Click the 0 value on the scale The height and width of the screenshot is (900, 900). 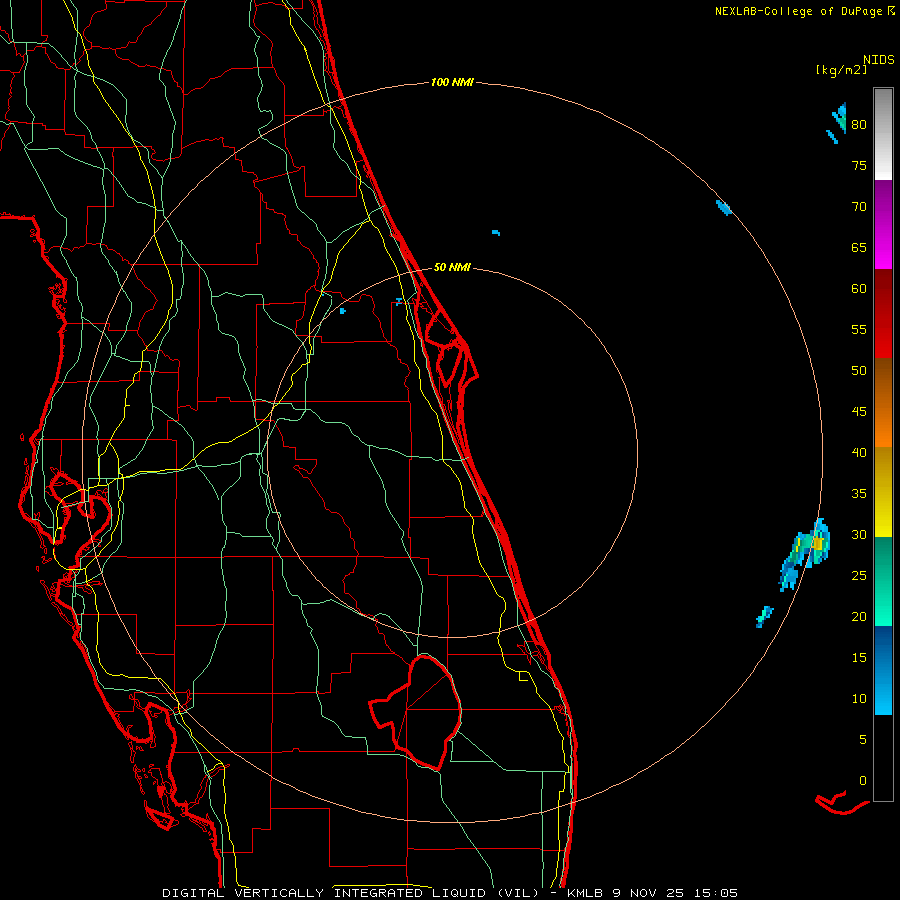(863, 781)
